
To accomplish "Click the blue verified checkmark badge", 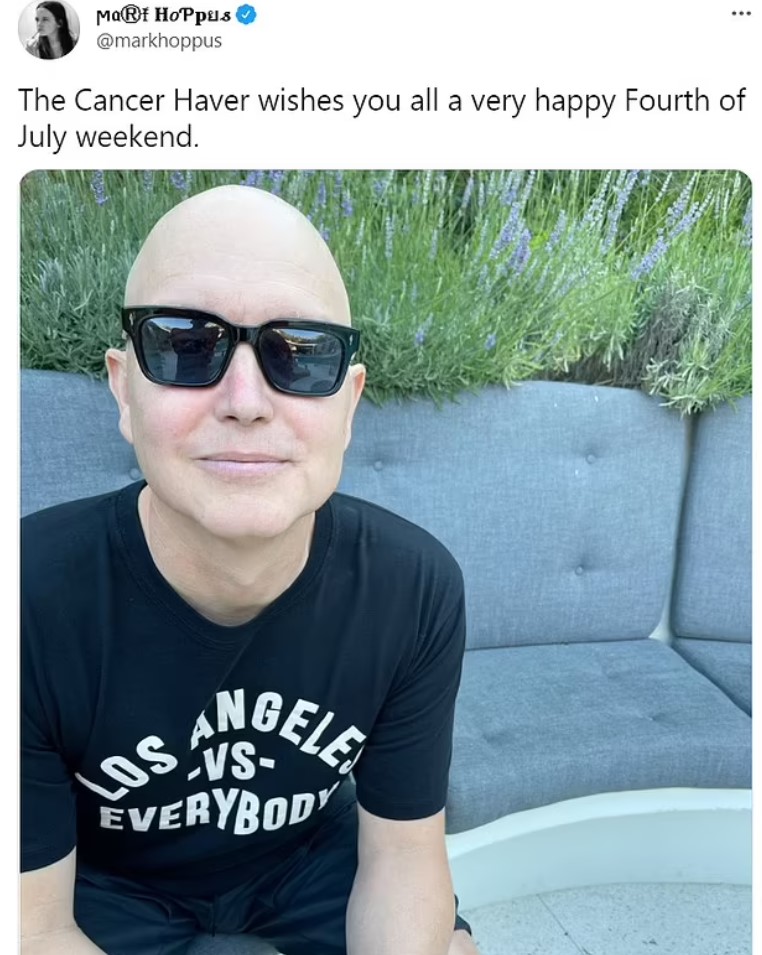I will [x=245, y=15].
